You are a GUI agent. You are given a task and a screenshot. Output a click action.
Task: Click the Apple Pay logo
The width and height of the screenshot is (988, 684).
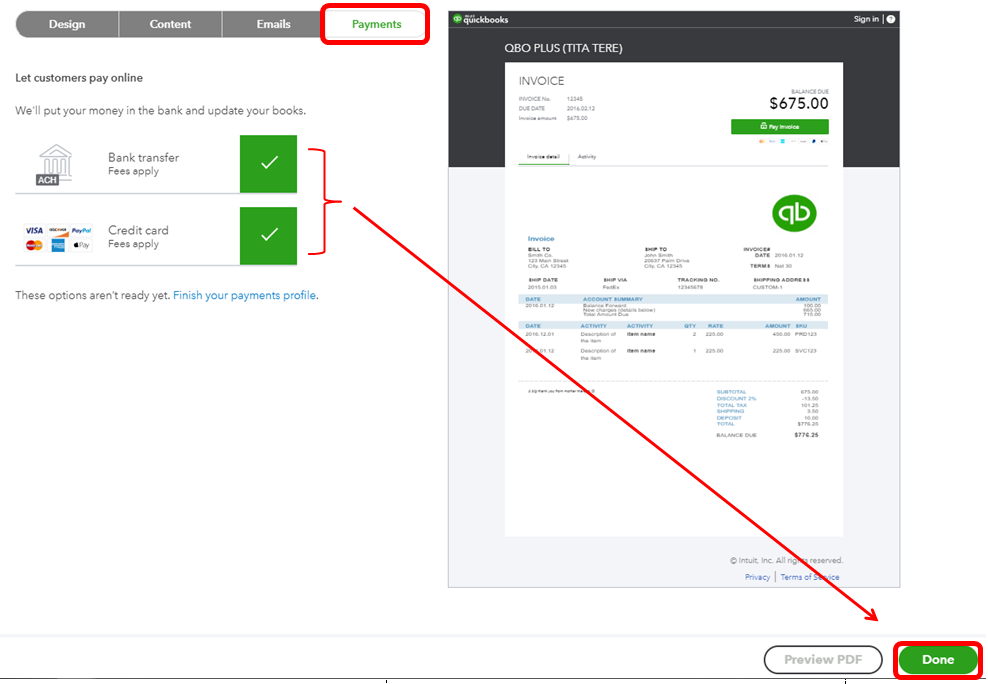[x=81, y=245]
